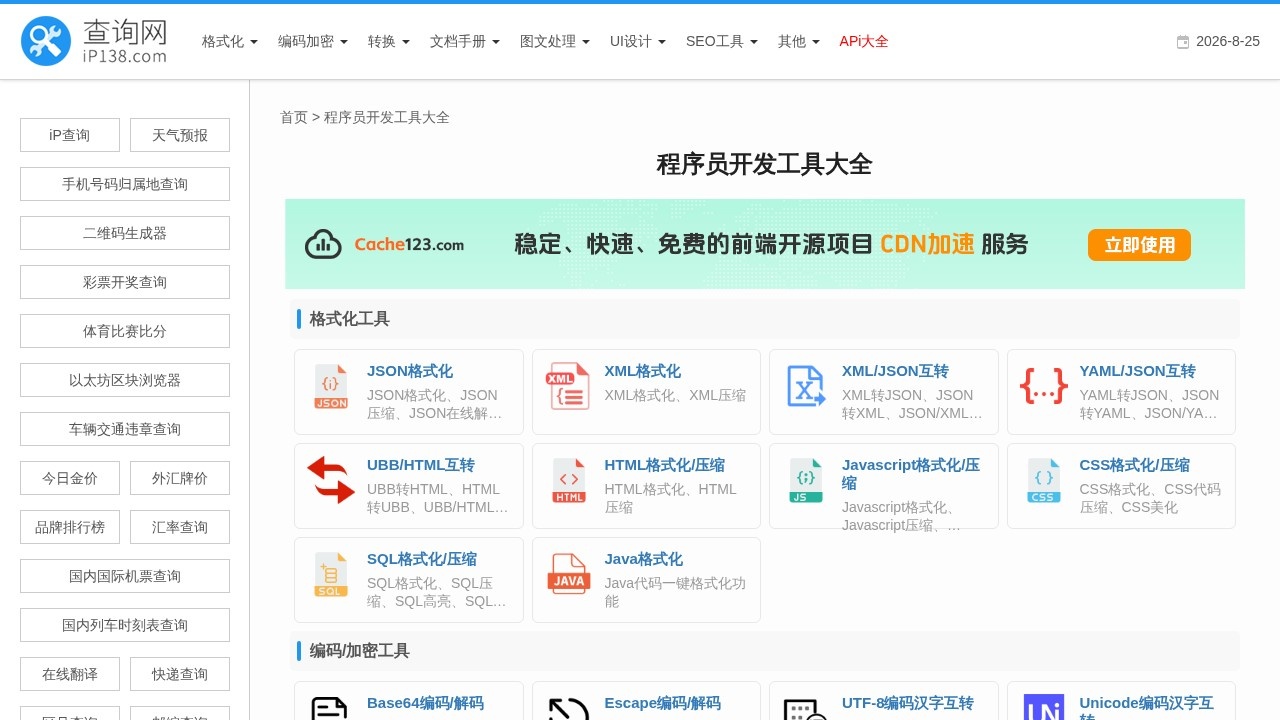
Task: Open the Escape编码/解码 title link
Action: click(662, 703)
